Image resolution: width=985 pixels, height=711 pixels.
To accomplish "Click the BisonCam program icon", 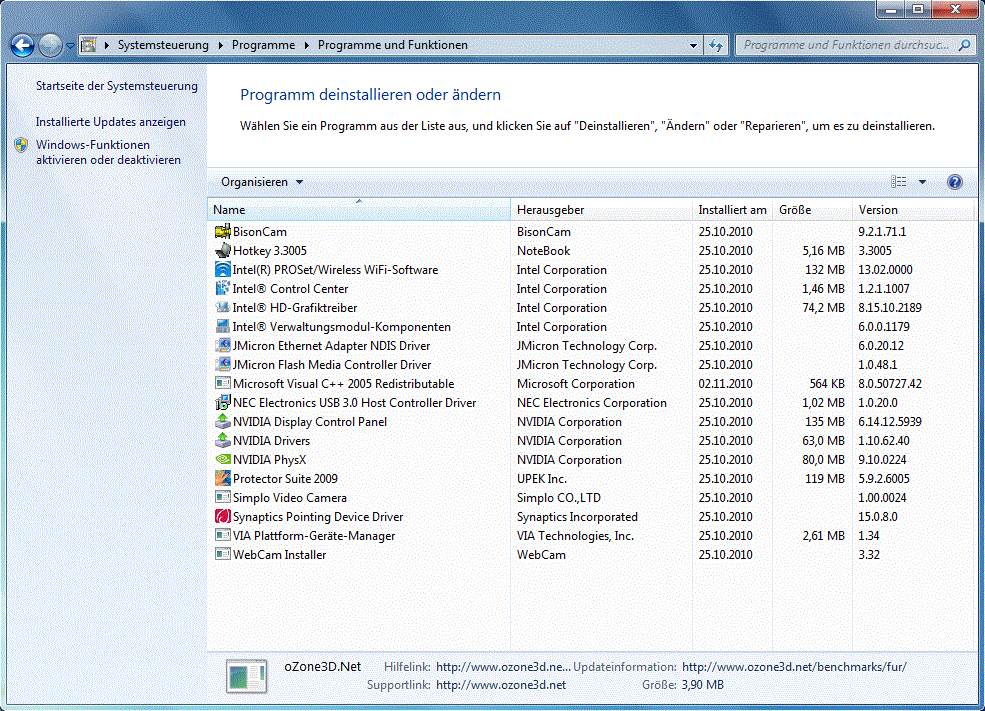I will coord(222,232).
